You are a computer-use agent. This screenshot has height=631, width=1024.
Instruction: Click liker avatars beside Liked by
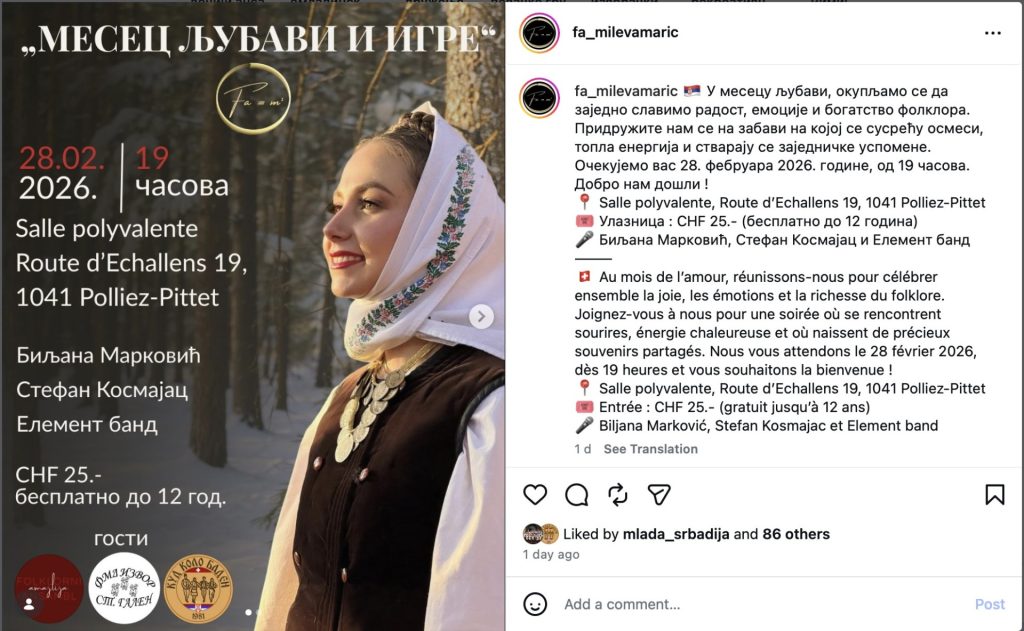541,534
